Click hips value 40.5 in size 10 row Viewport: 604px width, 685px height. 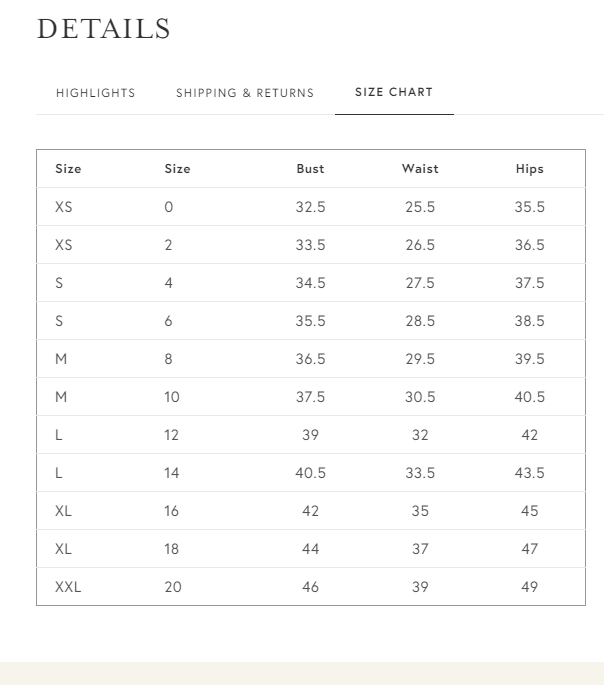click(529, 397)
